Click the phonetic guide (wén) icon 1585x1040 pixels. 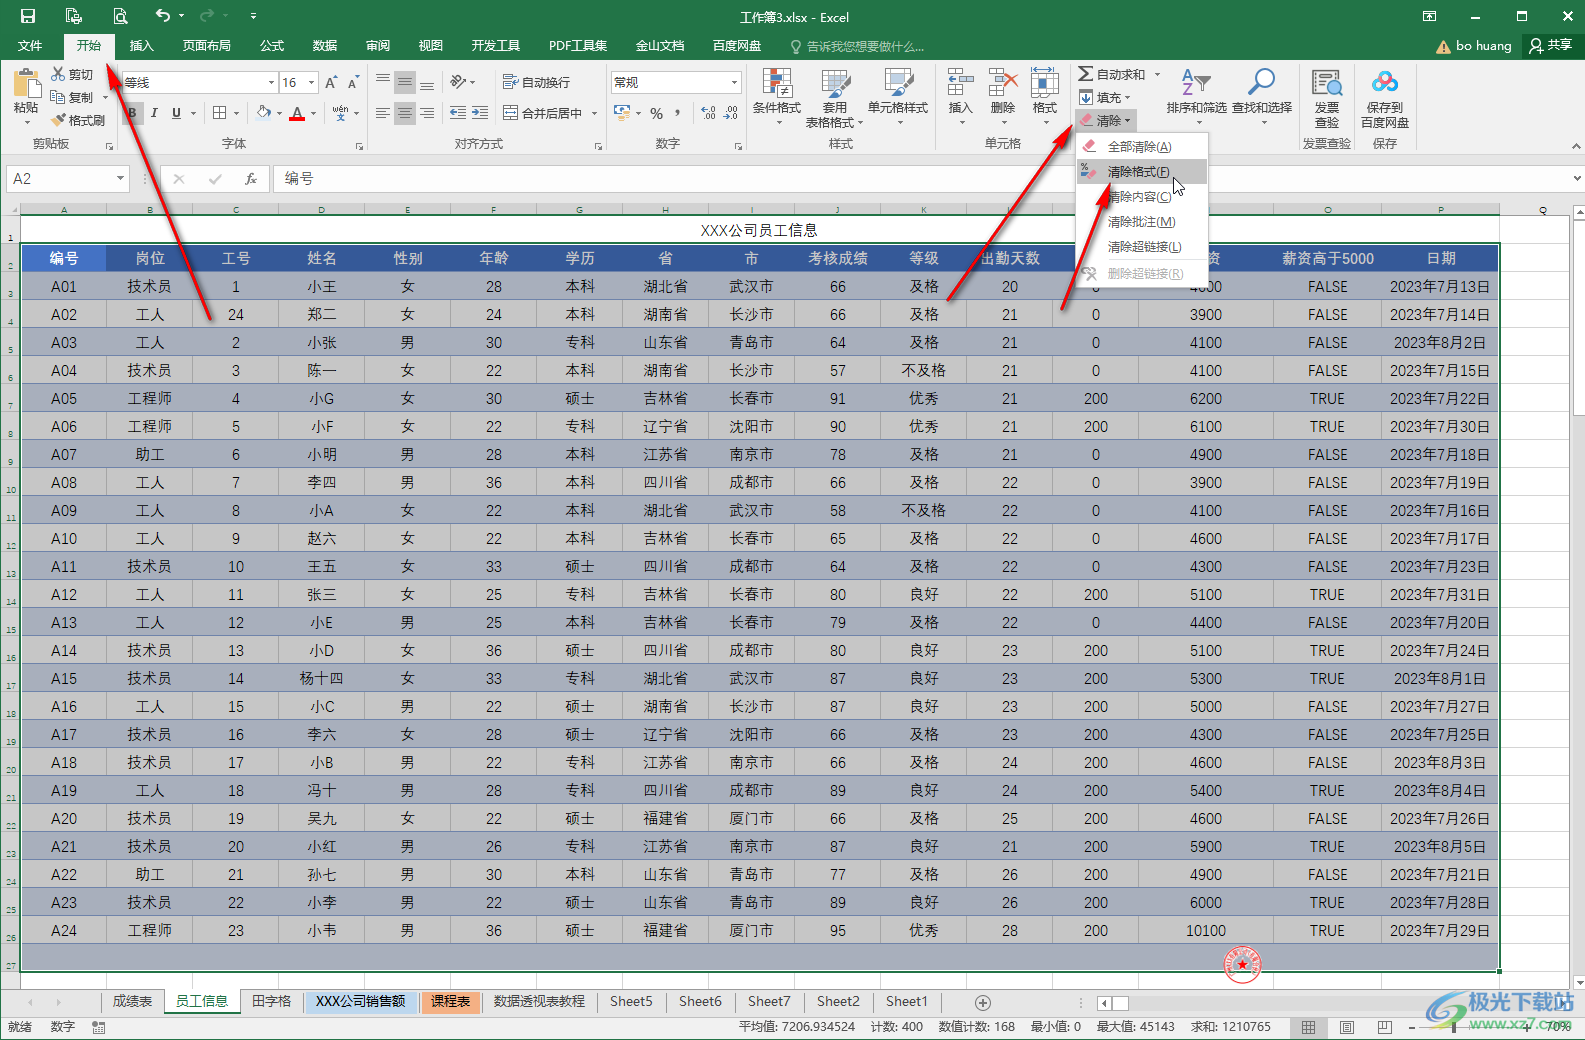click(x=341, y=113)
